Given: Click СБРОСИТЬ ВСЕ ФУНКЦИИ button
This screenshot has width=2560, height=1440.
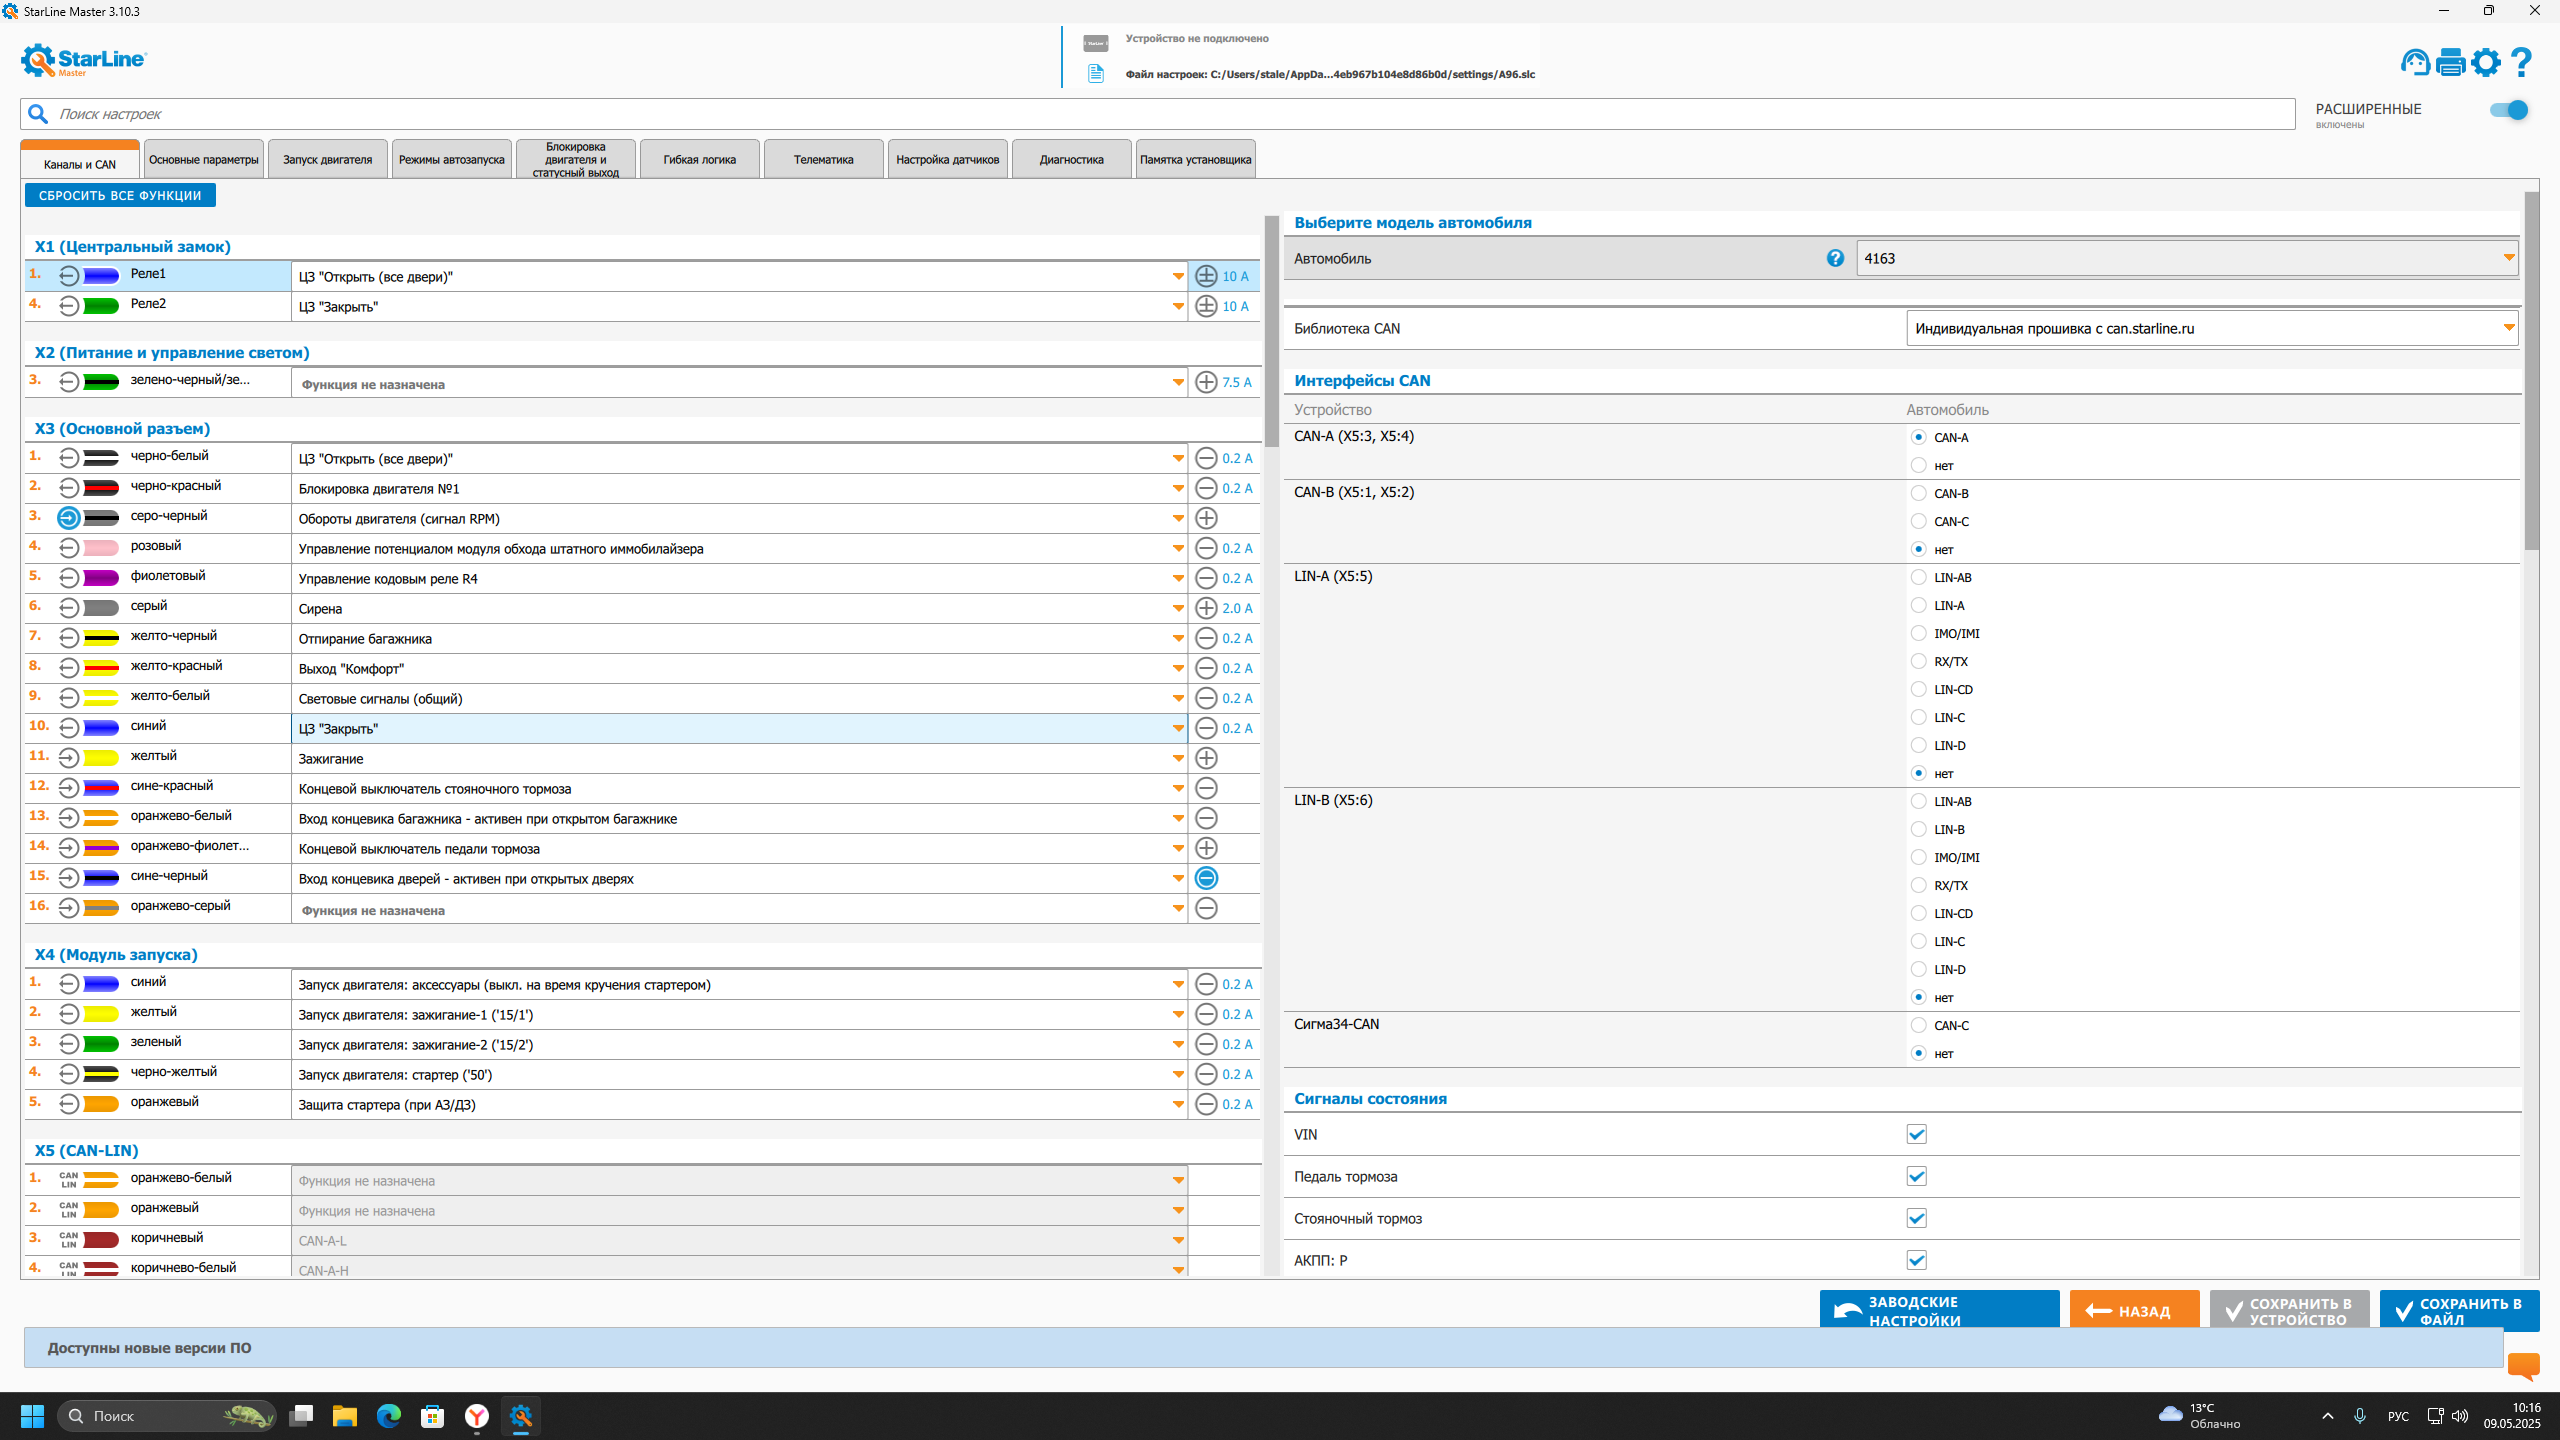Looking at the screenshot, I should click(120, 195).
